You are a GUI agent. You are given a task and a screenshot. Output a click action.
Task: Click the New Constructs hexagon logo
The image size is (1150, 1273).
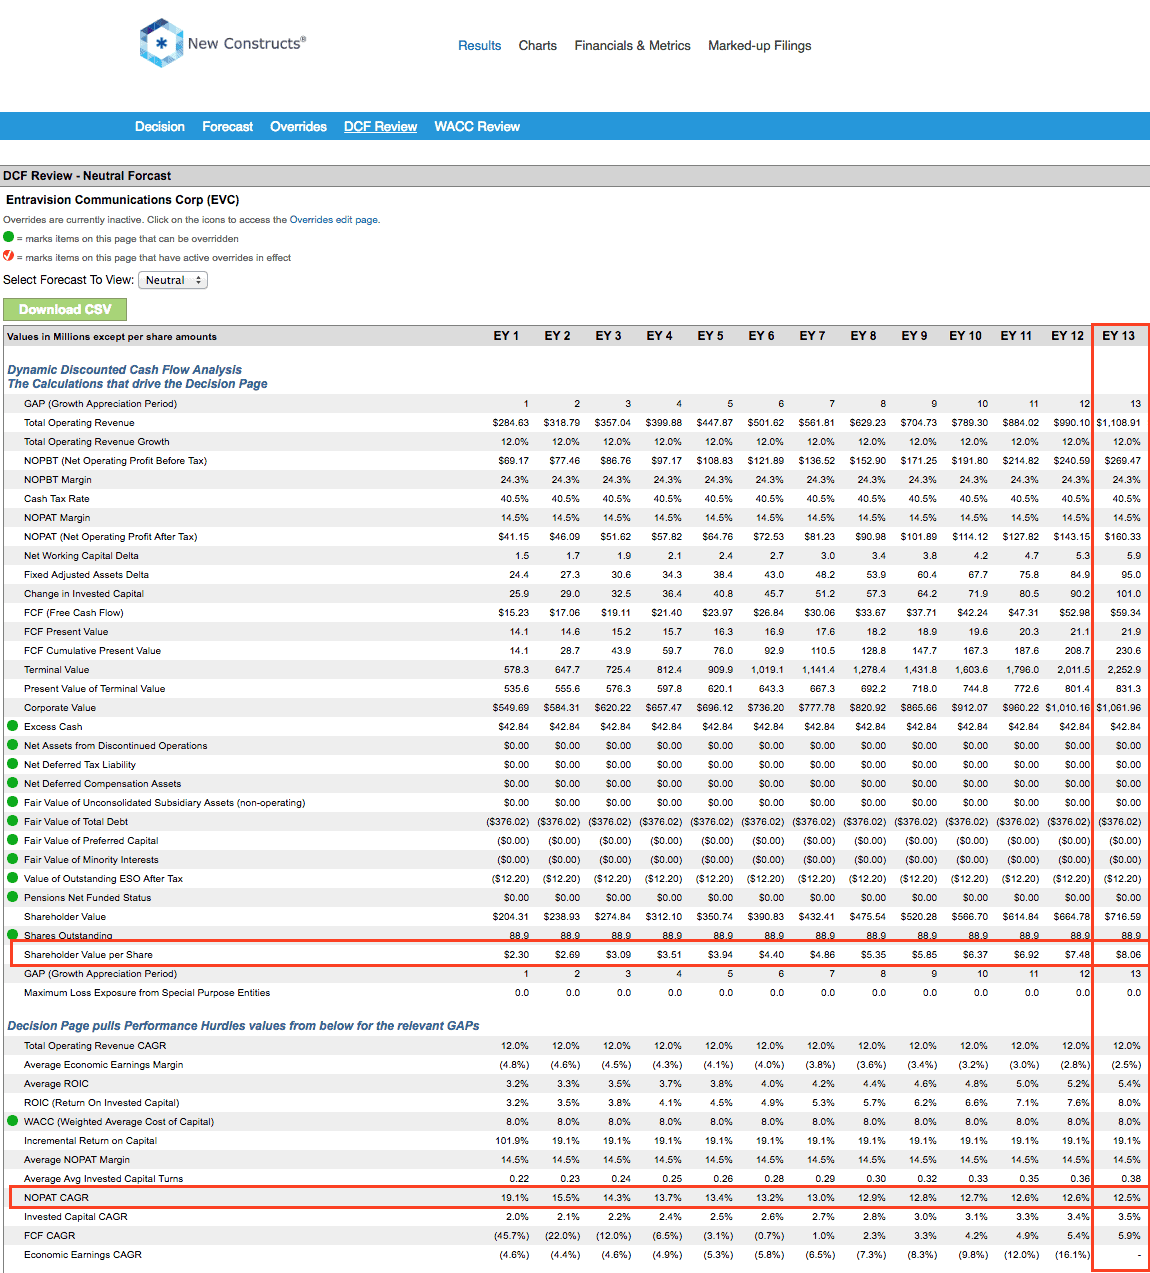(161, 43)
